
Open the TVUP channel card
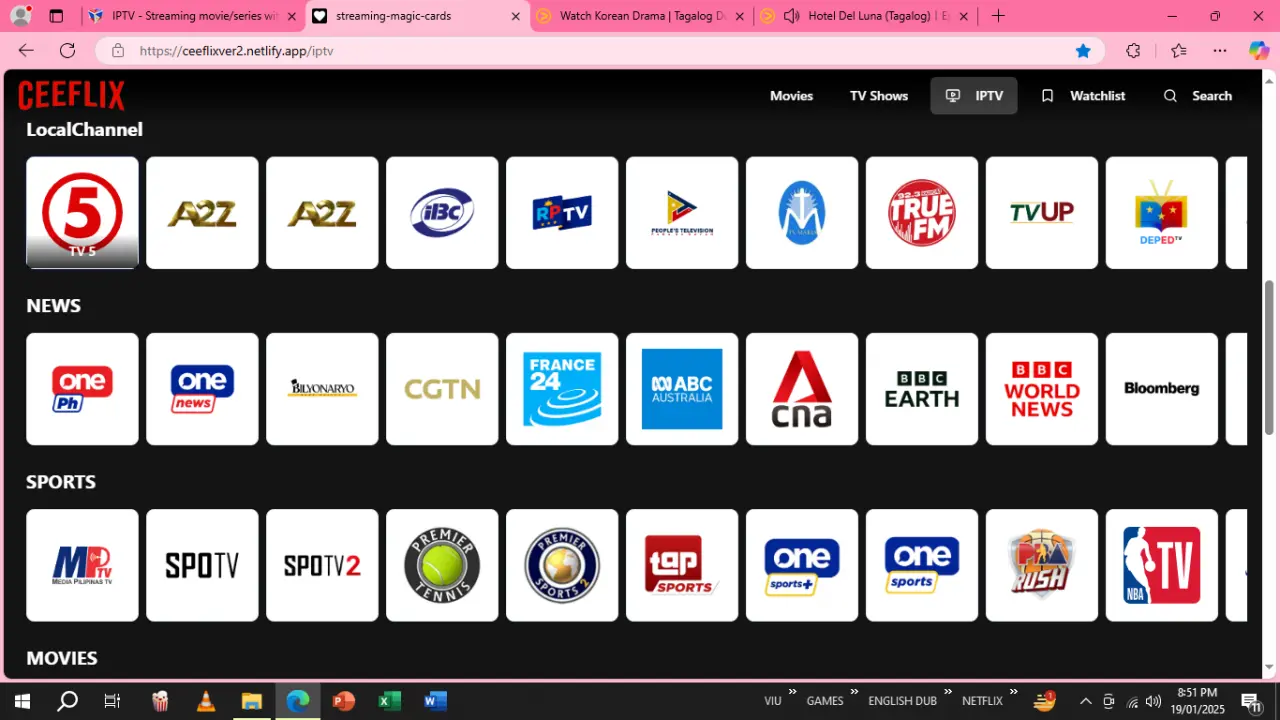[x=1042, y=213]
